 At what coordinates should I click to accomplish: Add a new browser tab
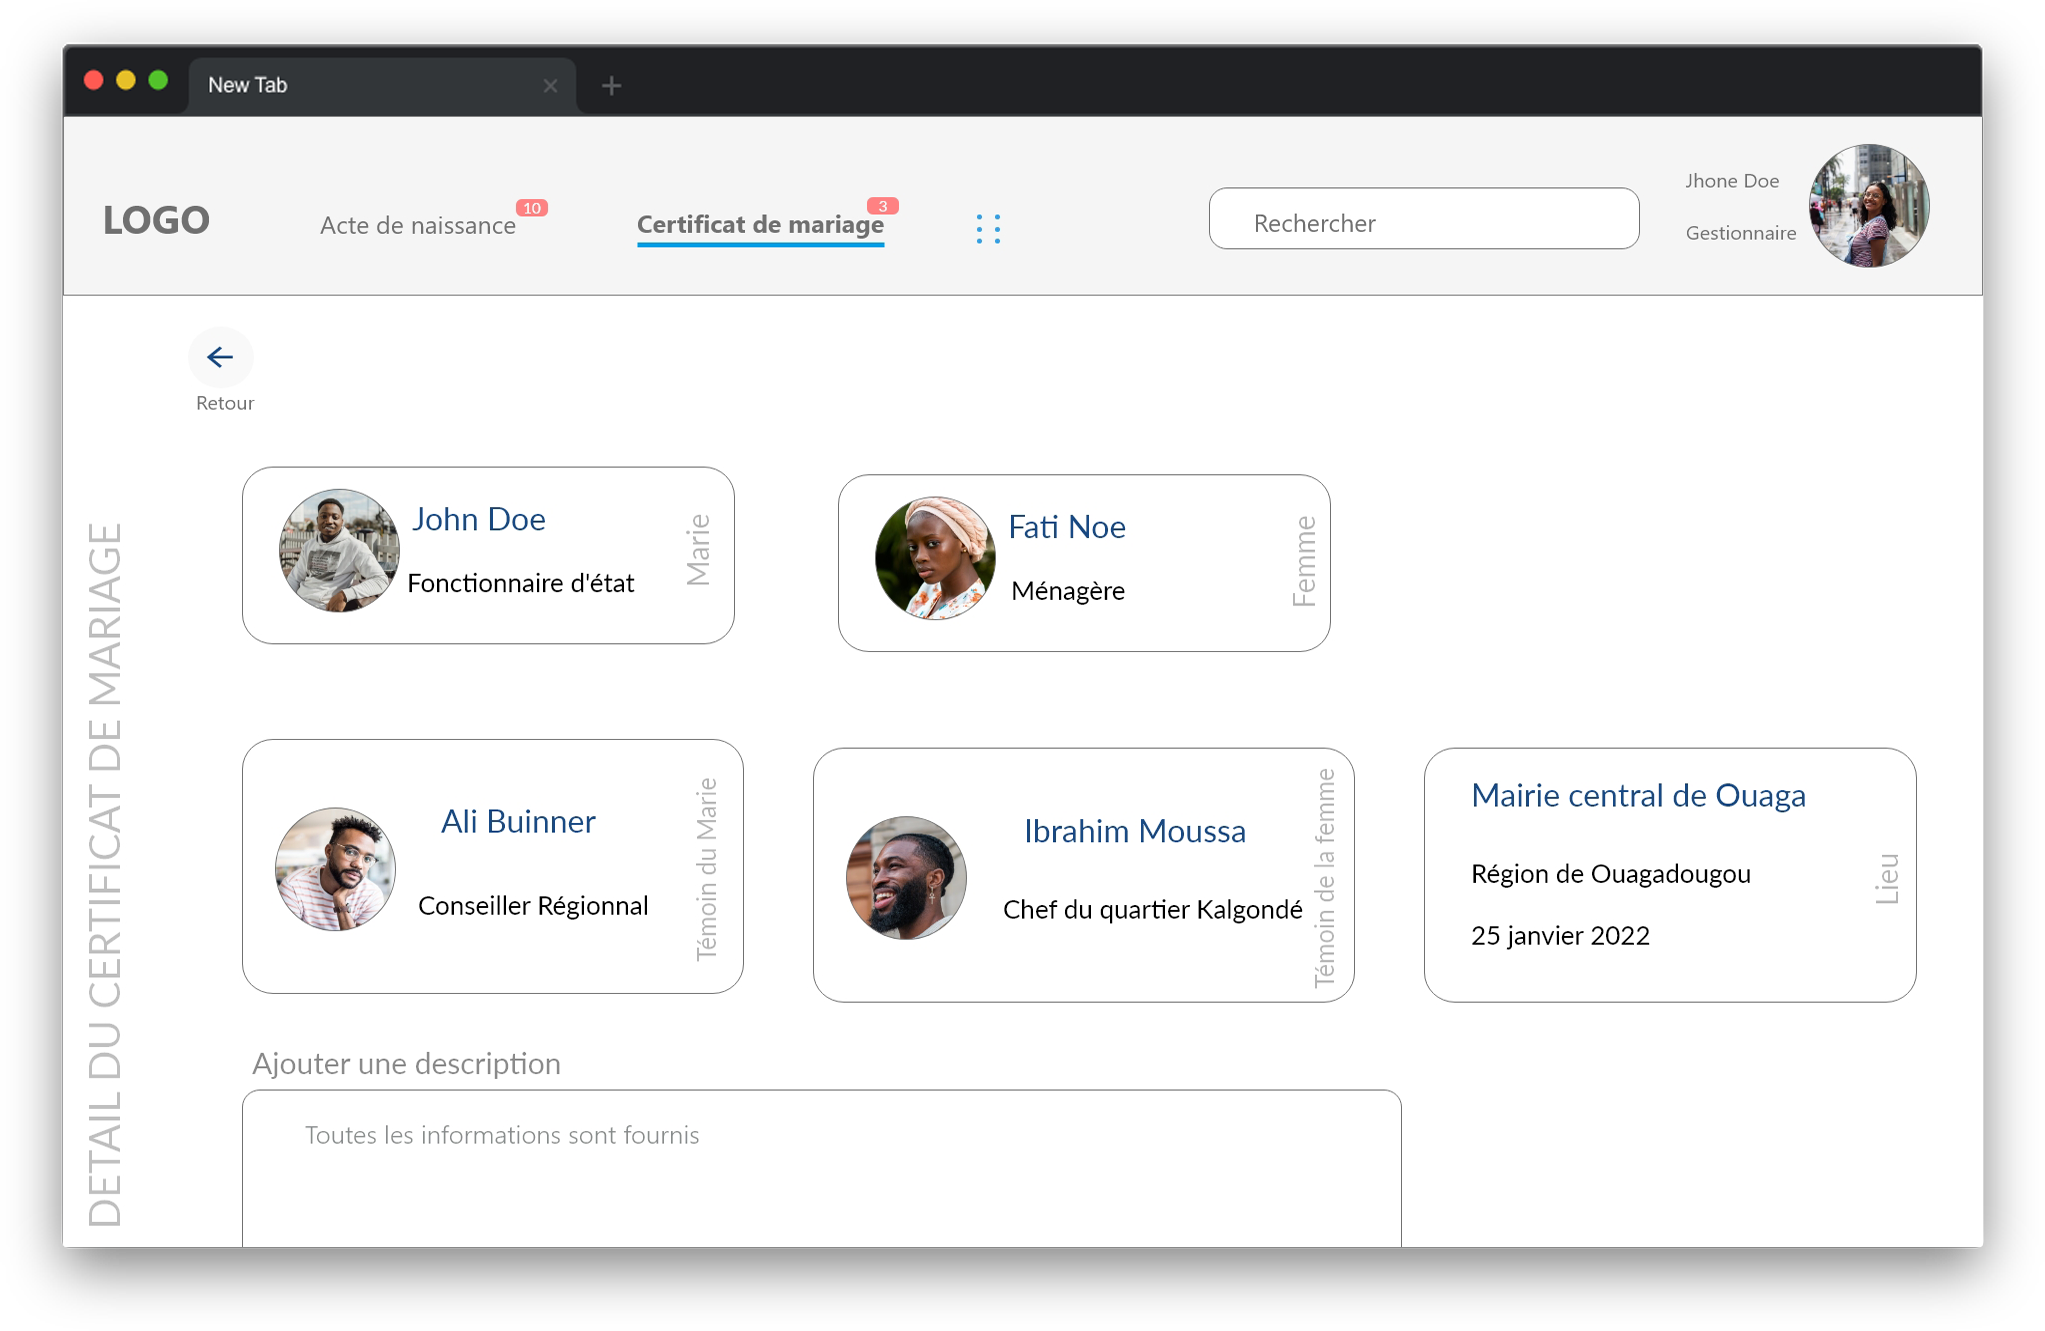(x=611, y=86)
